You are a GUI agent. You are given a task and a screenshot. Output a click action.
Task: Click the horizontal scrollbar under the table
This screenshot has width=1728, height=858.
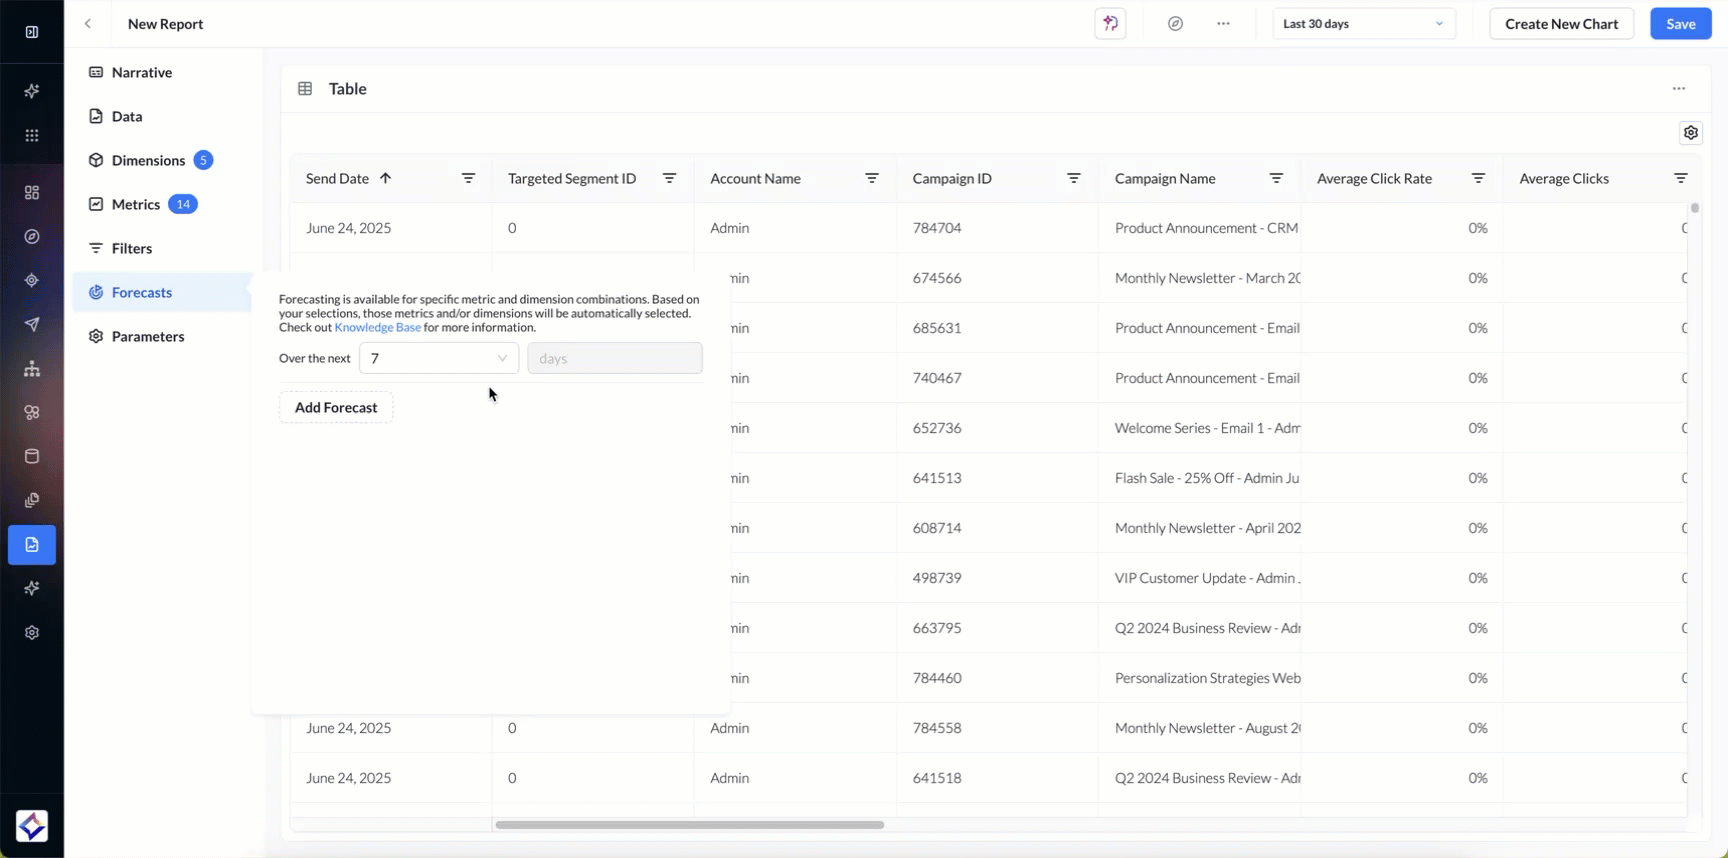[x=689, y=825]
